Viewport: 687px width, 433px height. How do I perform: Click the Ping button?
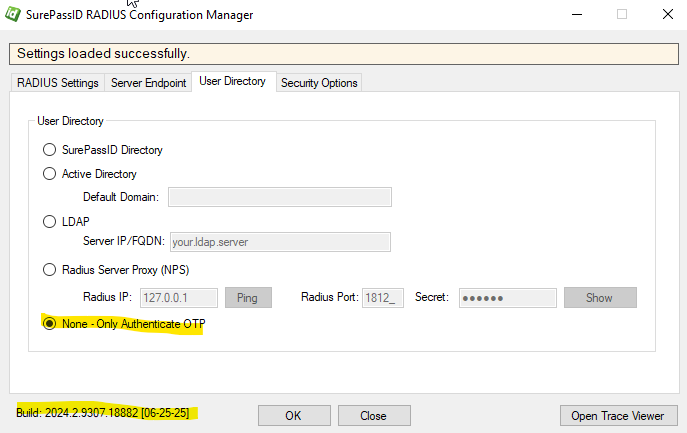248,298
